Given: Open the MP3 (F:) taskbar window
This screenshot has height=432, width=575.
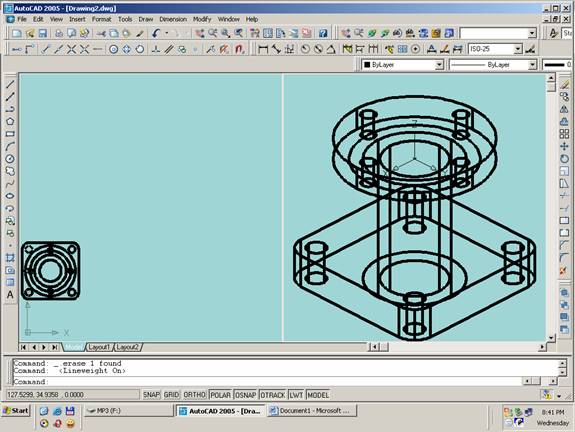Looking at the screenshot, I should (x=128, y=411).
